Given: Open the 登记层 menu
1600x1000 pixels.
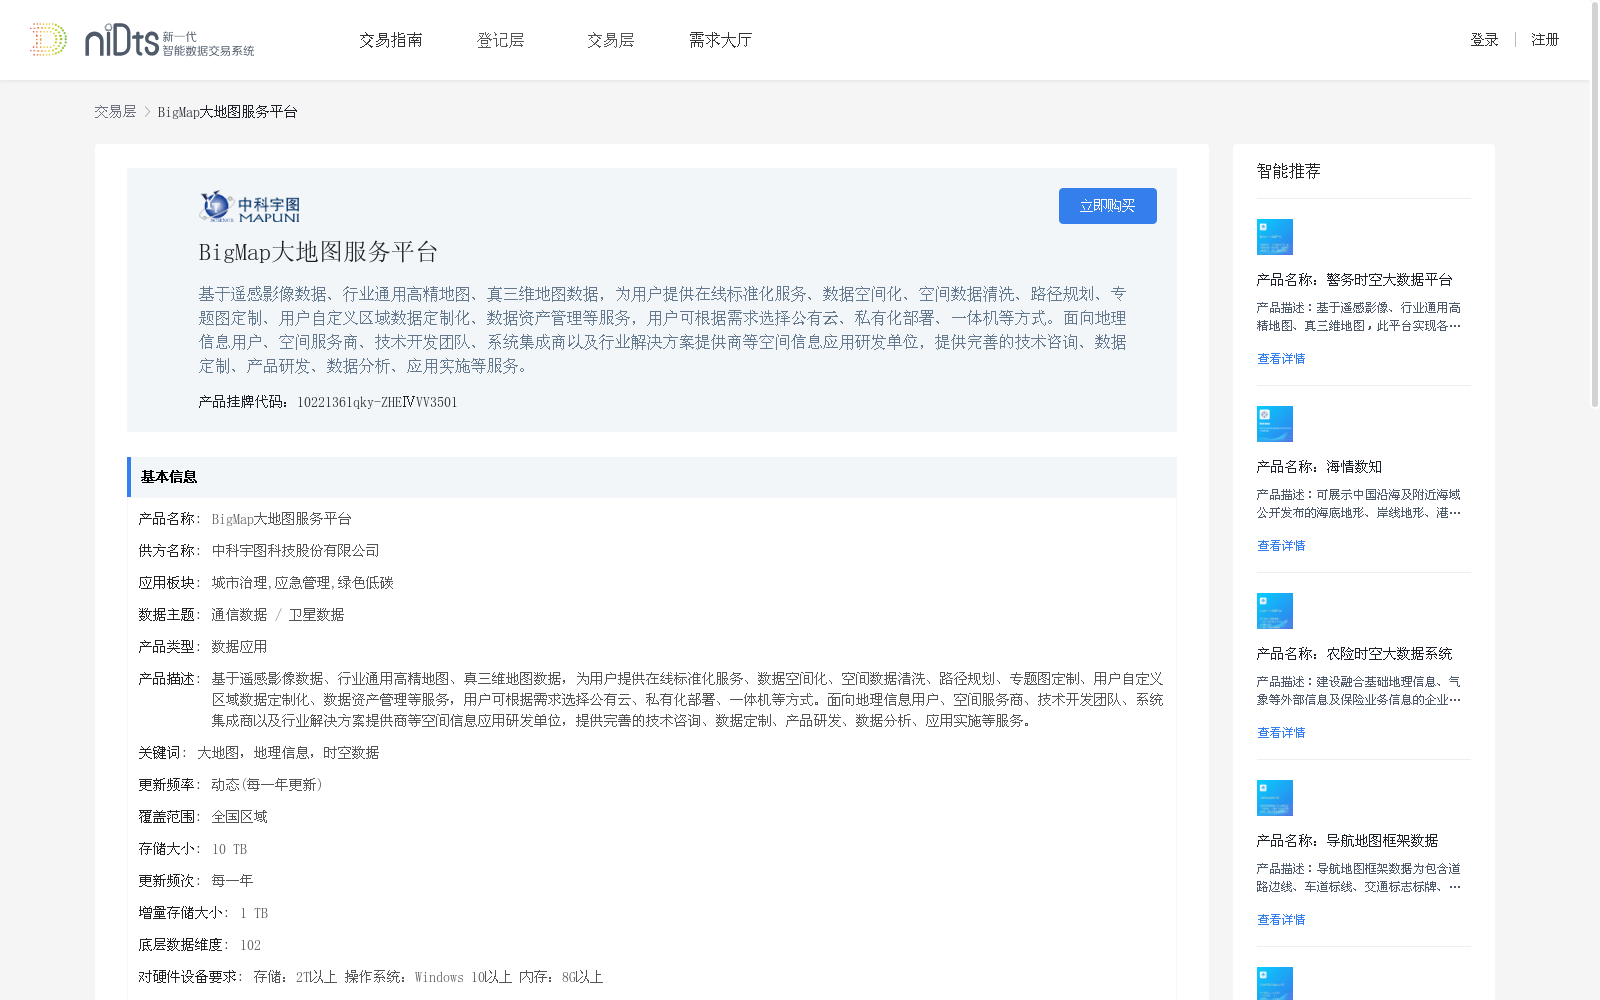Looking at the screenshot, I should click(x=501, y=40).
